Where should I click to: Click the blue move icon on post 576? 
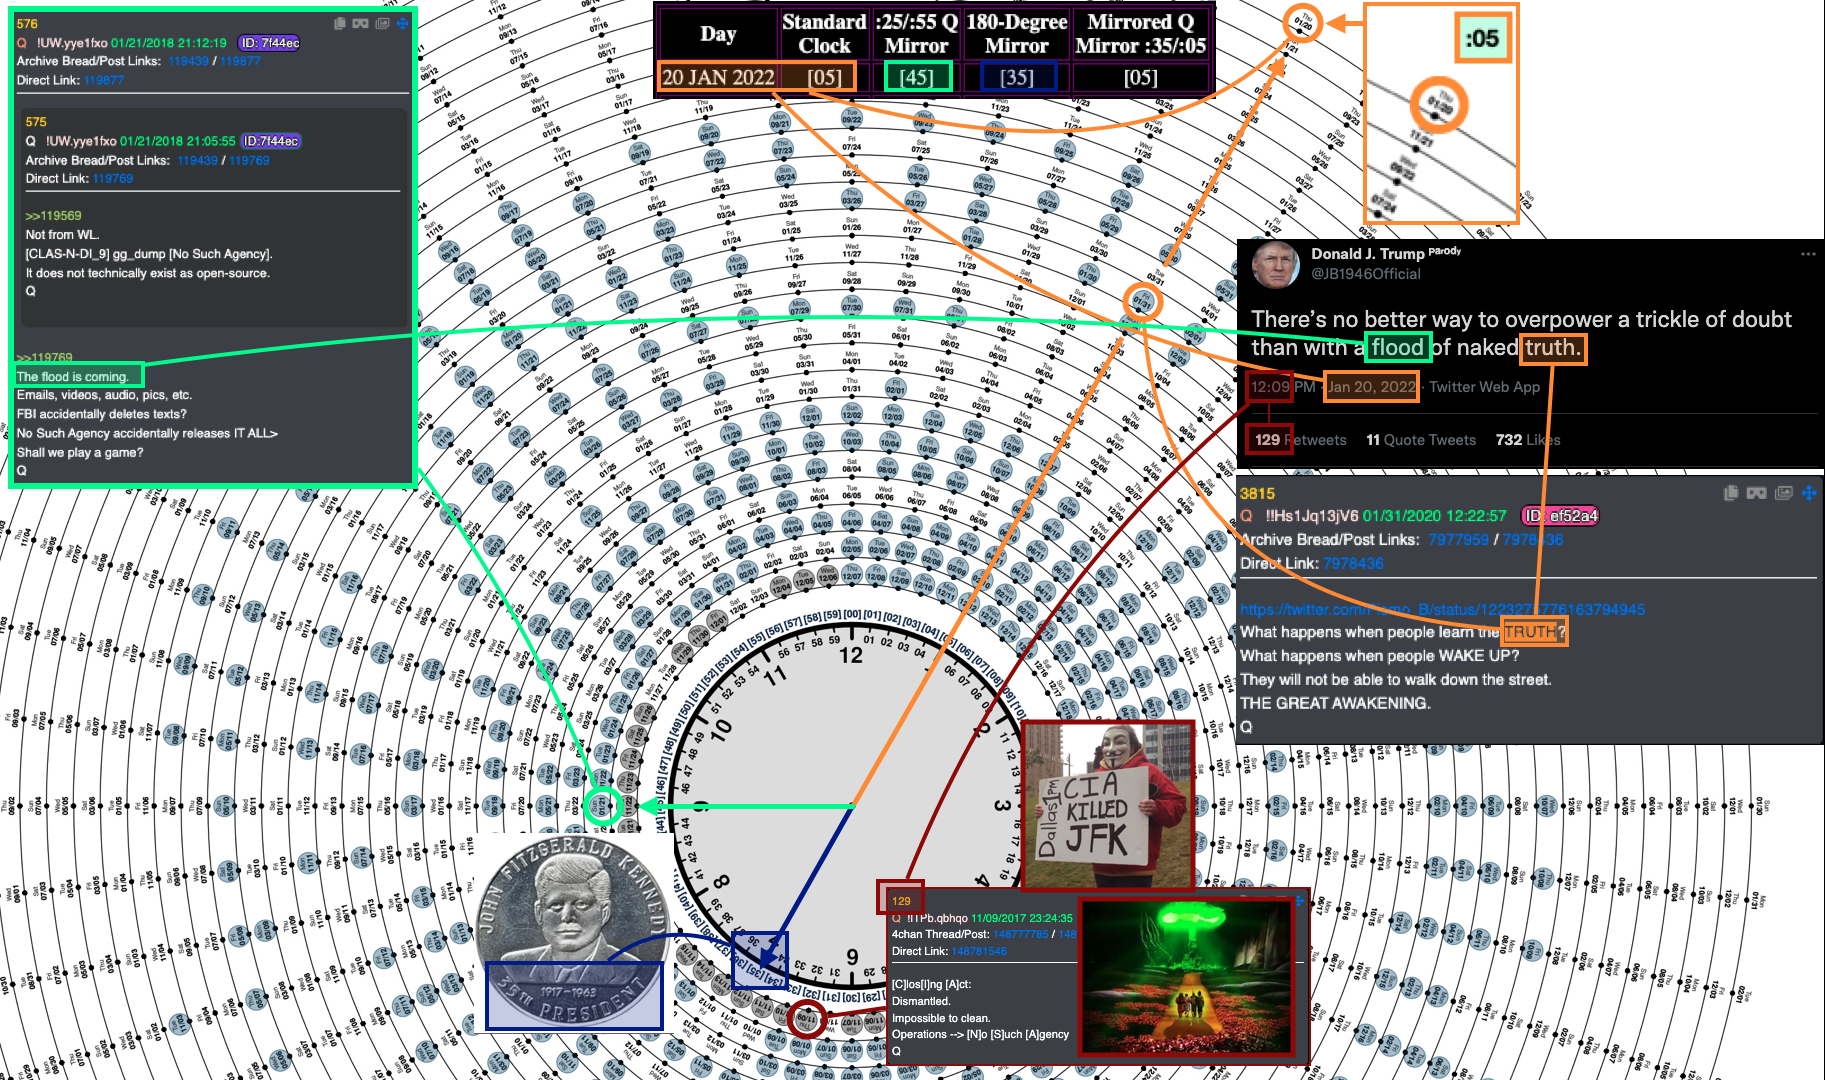click(403, 23)
